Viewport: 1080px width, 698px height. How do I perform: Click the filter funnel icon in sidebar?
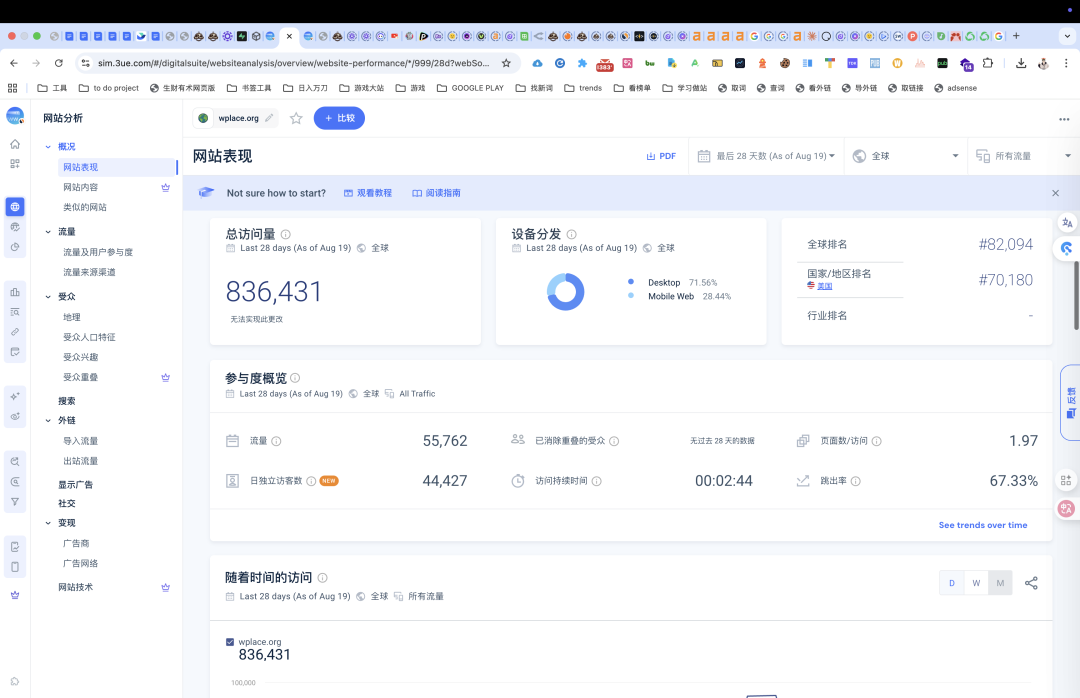[x=15, y=502]
